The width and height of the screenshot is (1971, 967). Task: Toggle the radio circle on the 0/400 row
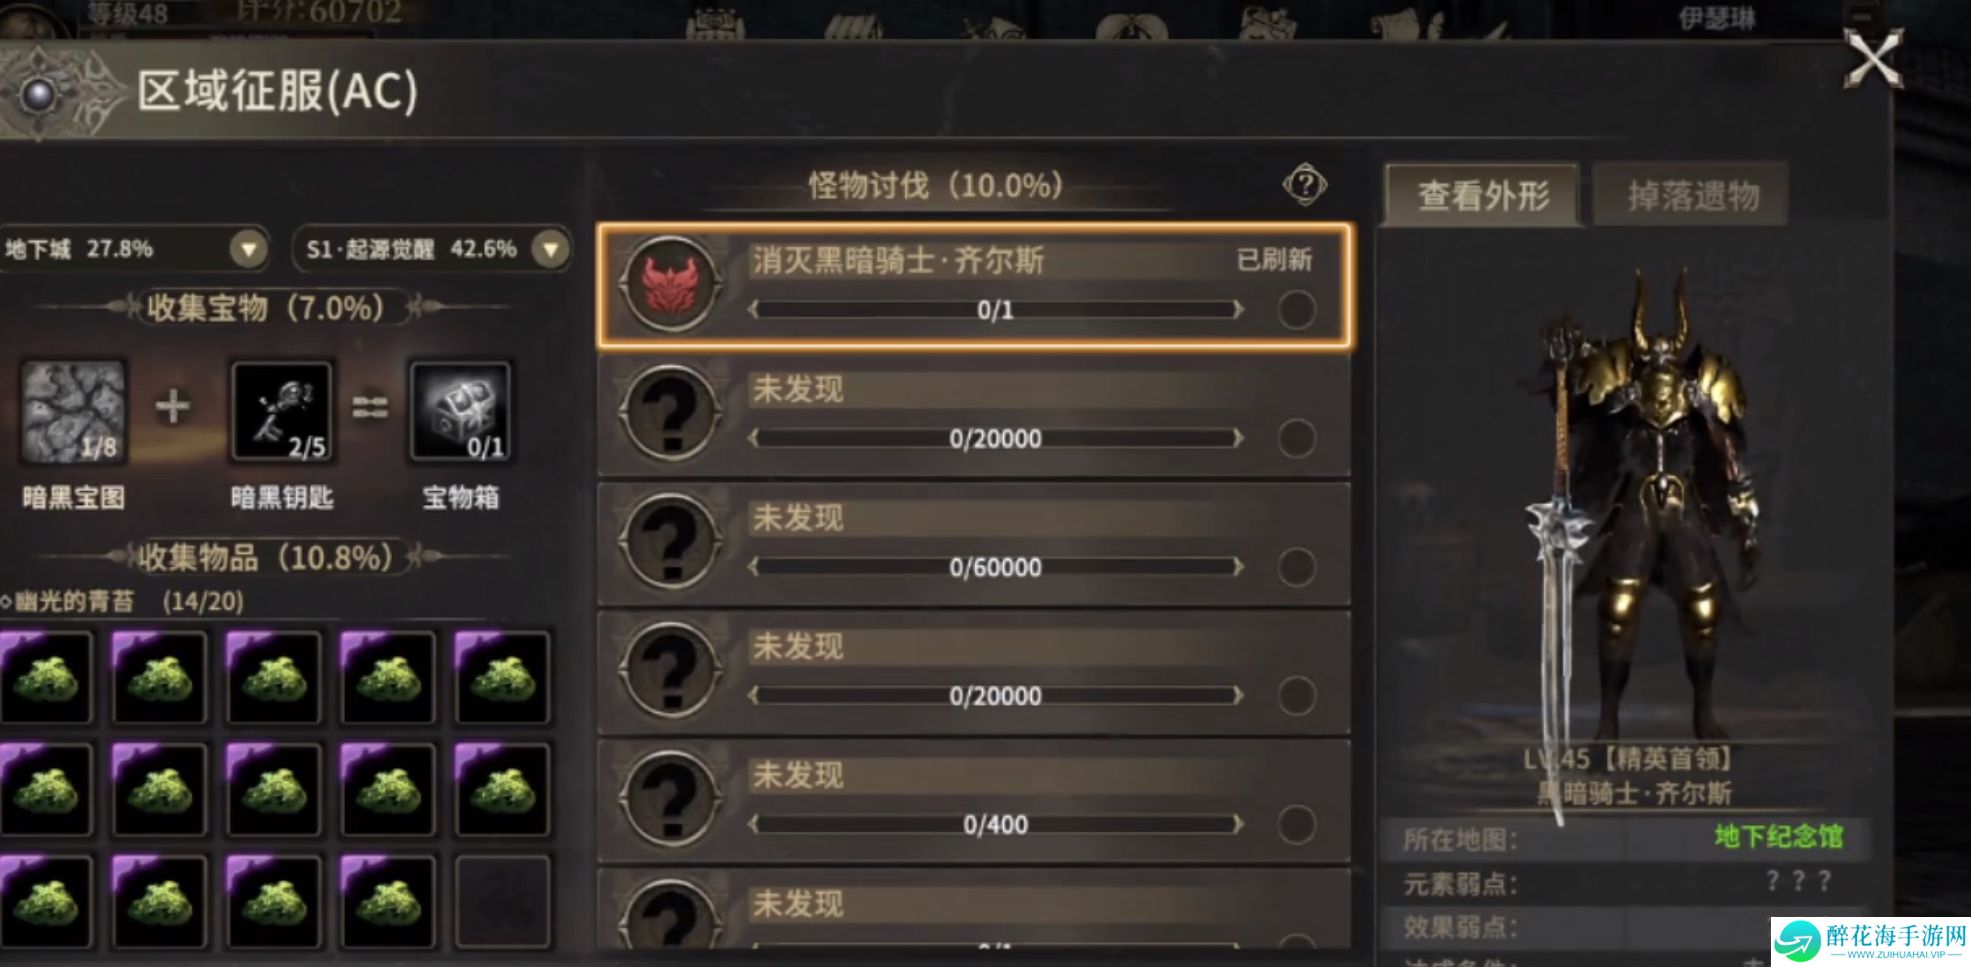1297,824
